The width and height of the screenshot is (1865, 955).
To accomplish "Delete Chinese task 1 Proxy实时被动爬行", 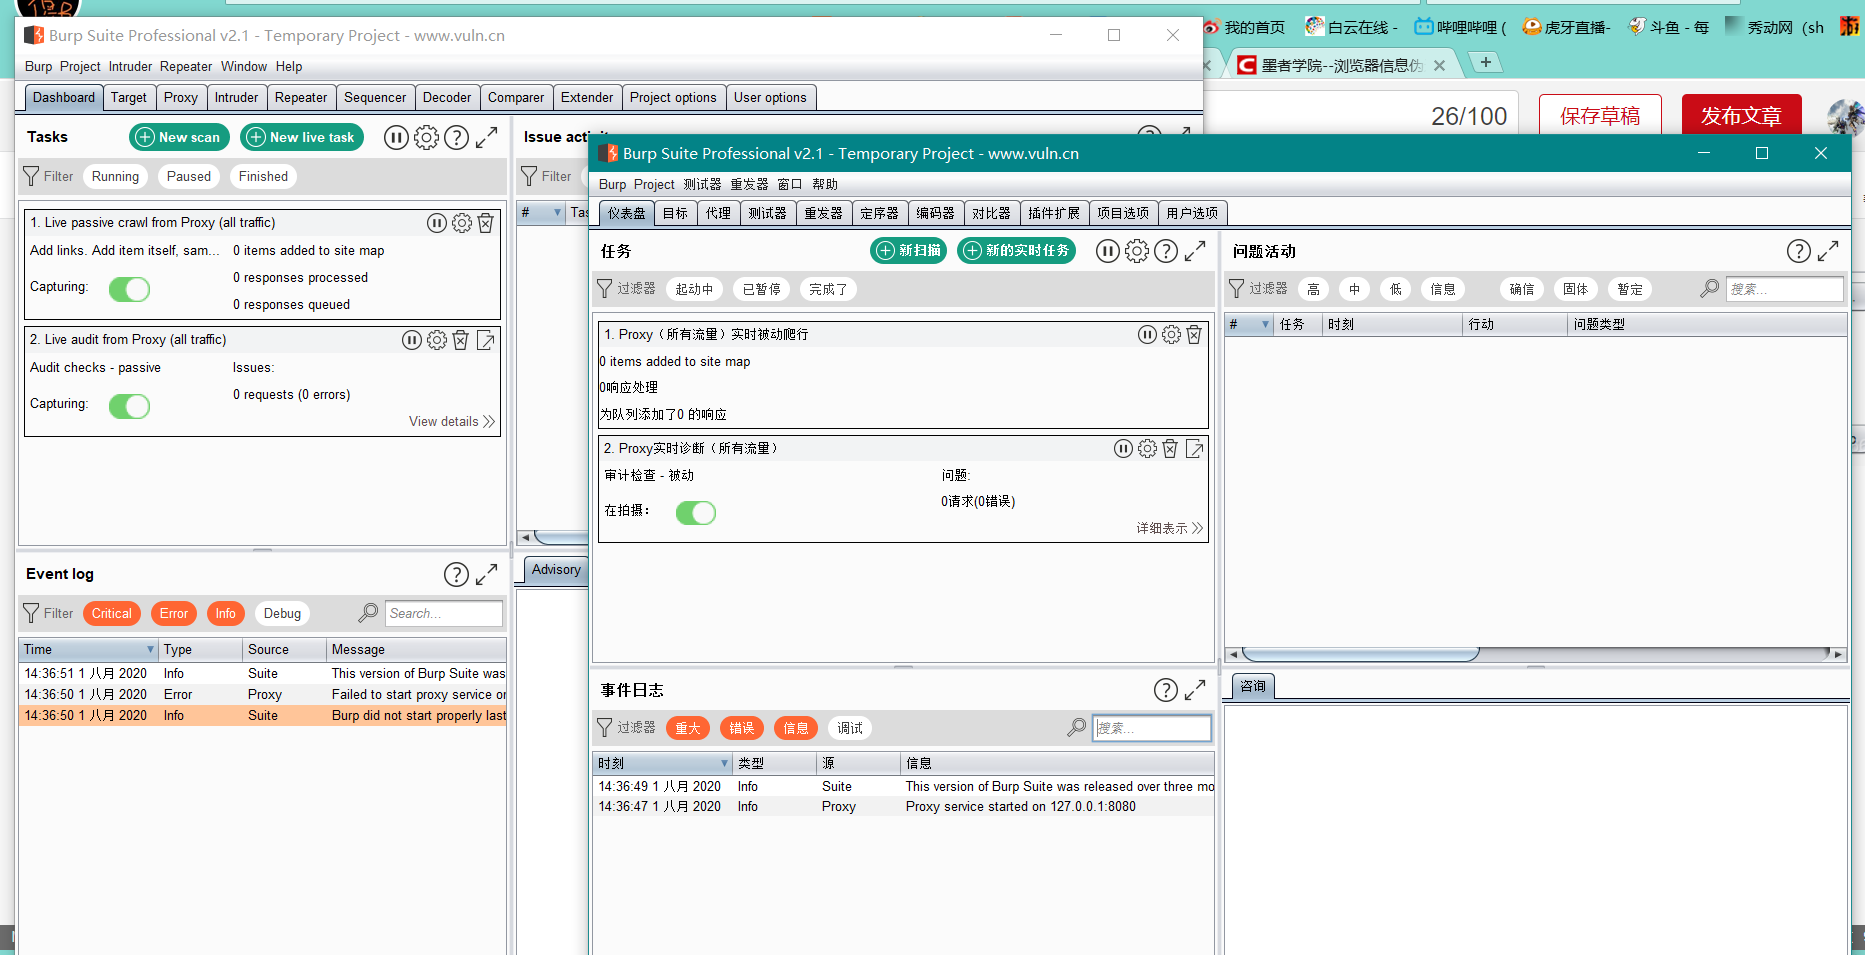I will pyautogui.click(x=1194, y=335).
